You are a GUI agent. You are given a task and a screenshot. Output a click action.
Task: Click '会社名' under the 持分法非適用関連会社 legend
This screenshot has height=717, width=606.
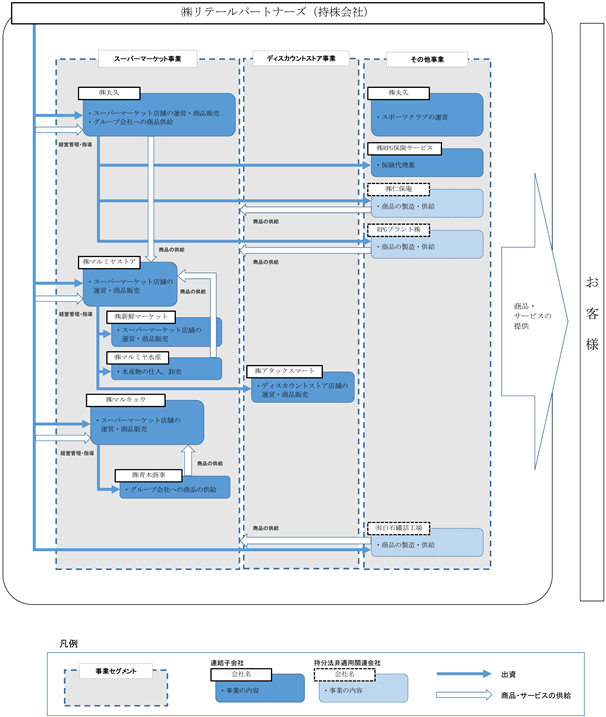[344, 674]
